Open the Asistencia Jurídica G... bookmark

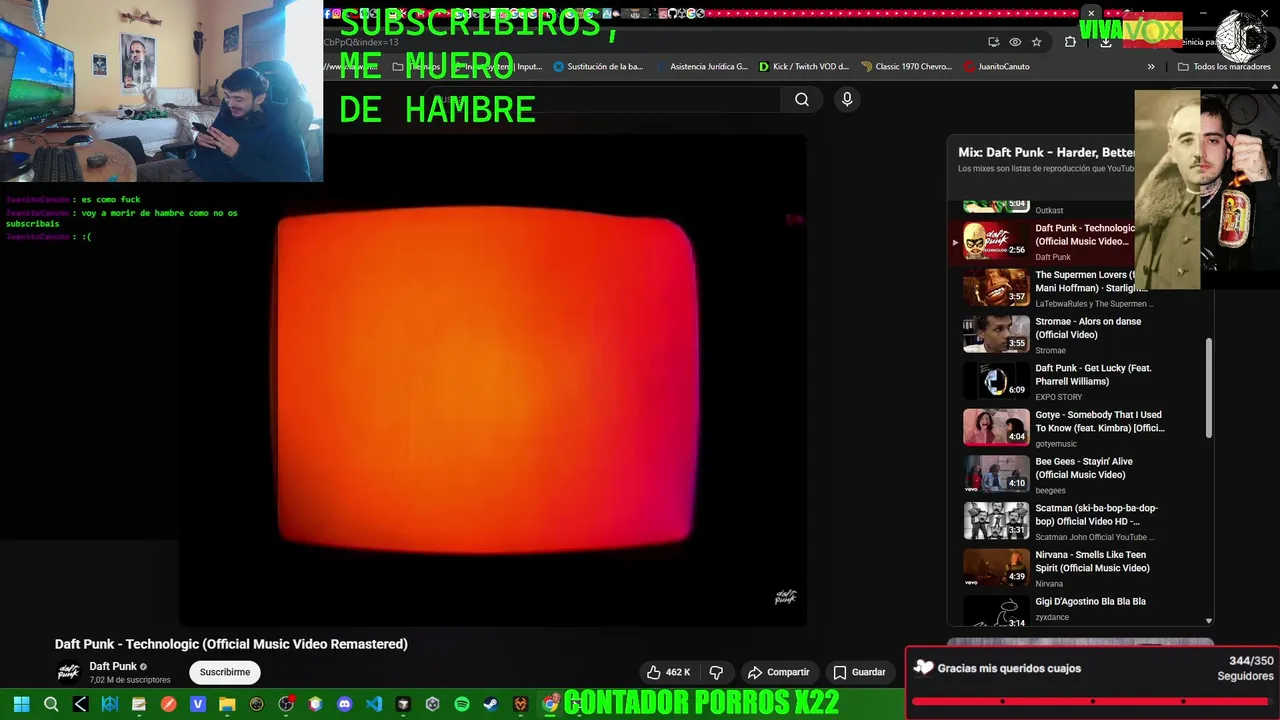coord(702,67)
